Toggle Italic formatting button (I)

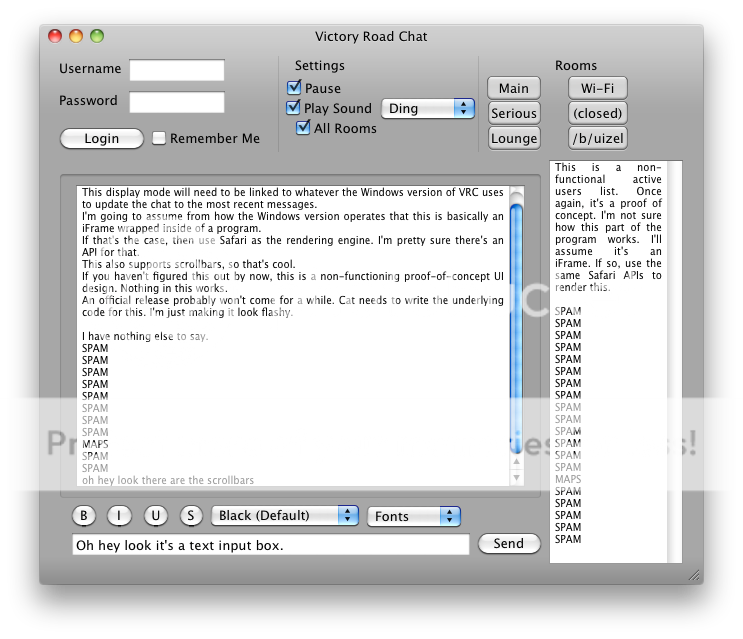point(120,516)
